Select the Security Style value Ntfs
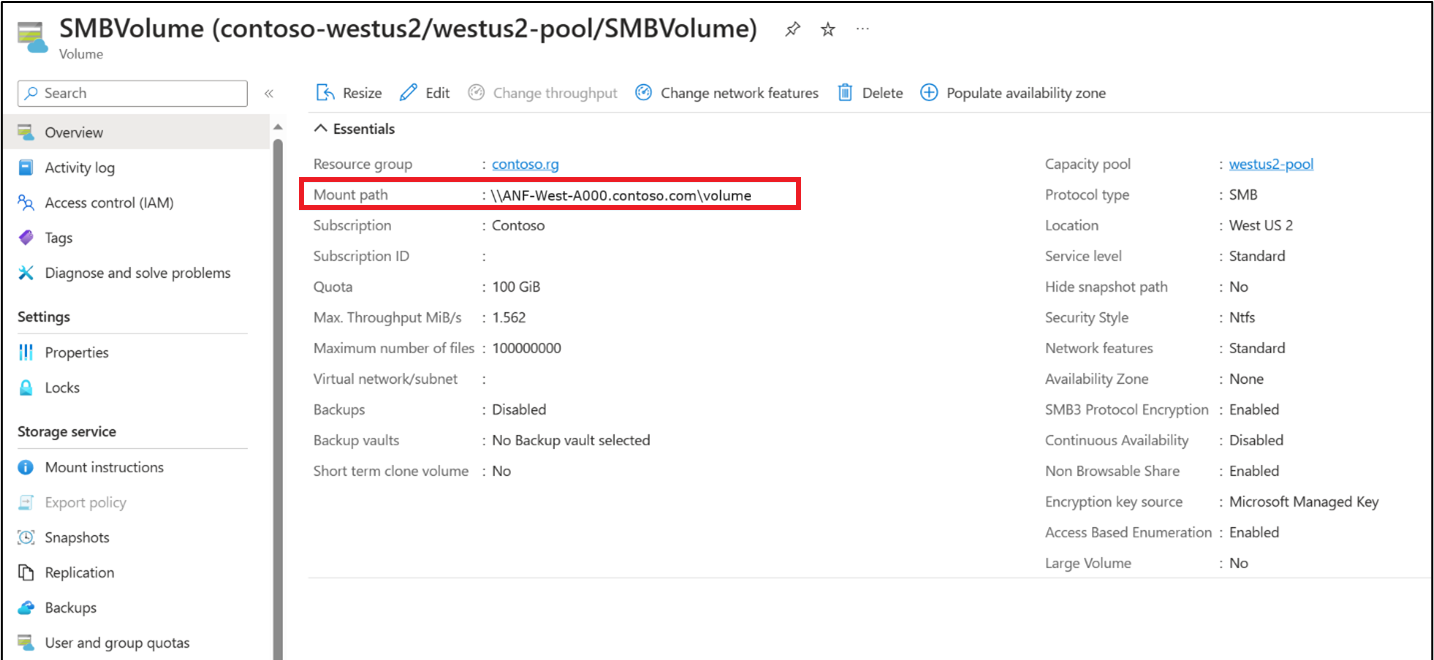This screenshot has height=660, width=1434. pos(1242,318)
